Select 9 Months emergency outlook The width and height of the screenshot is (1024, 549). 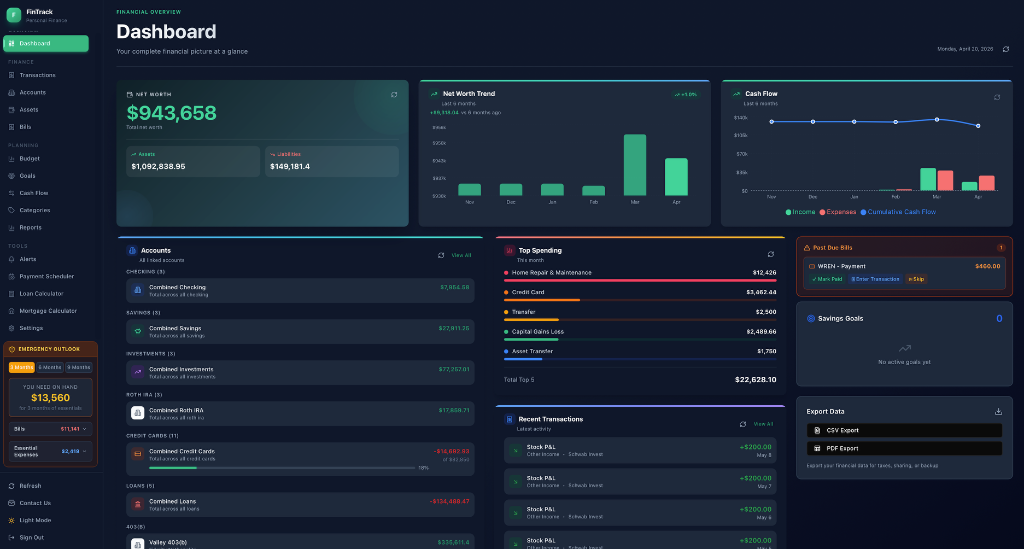[78, 368]
